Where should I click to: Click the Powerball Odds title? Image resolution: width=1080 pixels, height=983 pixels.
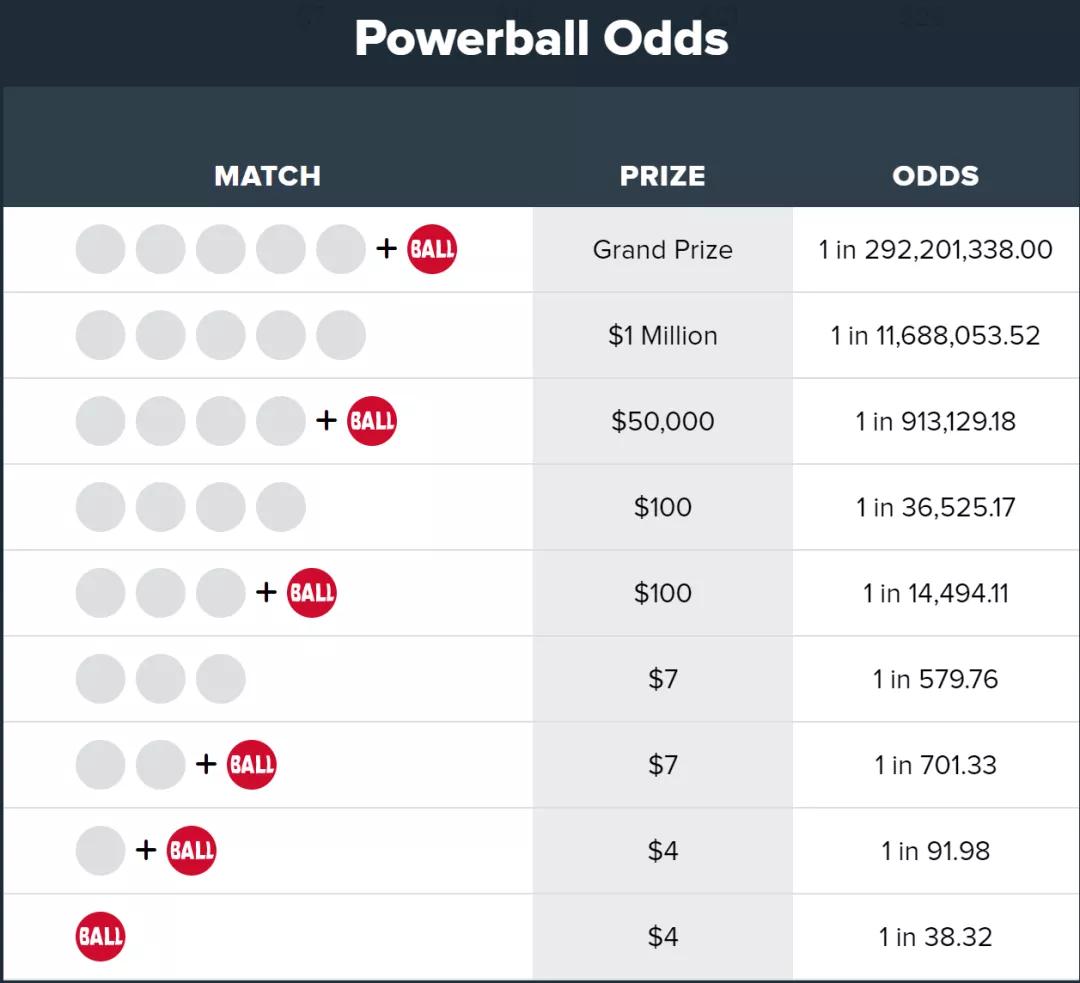coord(541,39)
